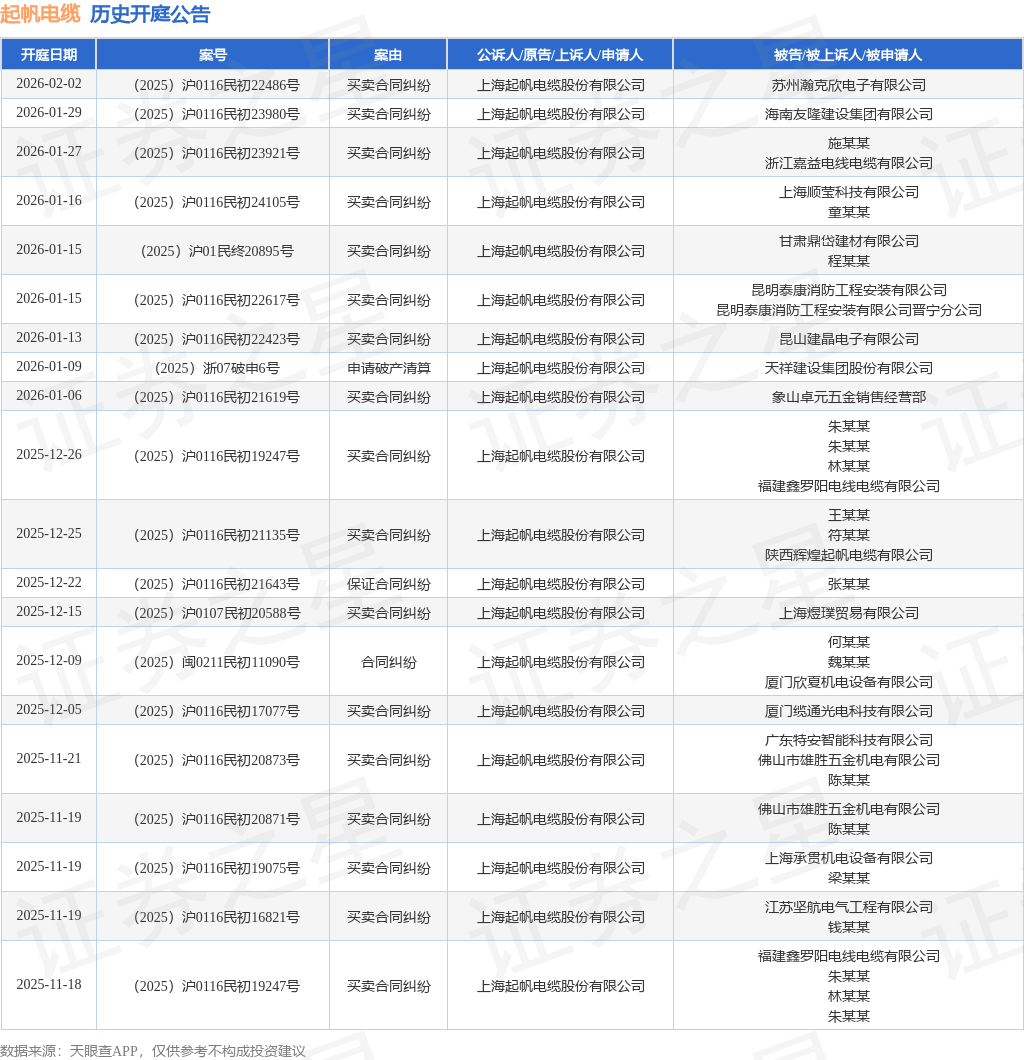The width and height of the screenshot is (1024, 1060).
Task: Select date cell 2025-12-05
Action: pyautogui.click(x=49, y=709)
